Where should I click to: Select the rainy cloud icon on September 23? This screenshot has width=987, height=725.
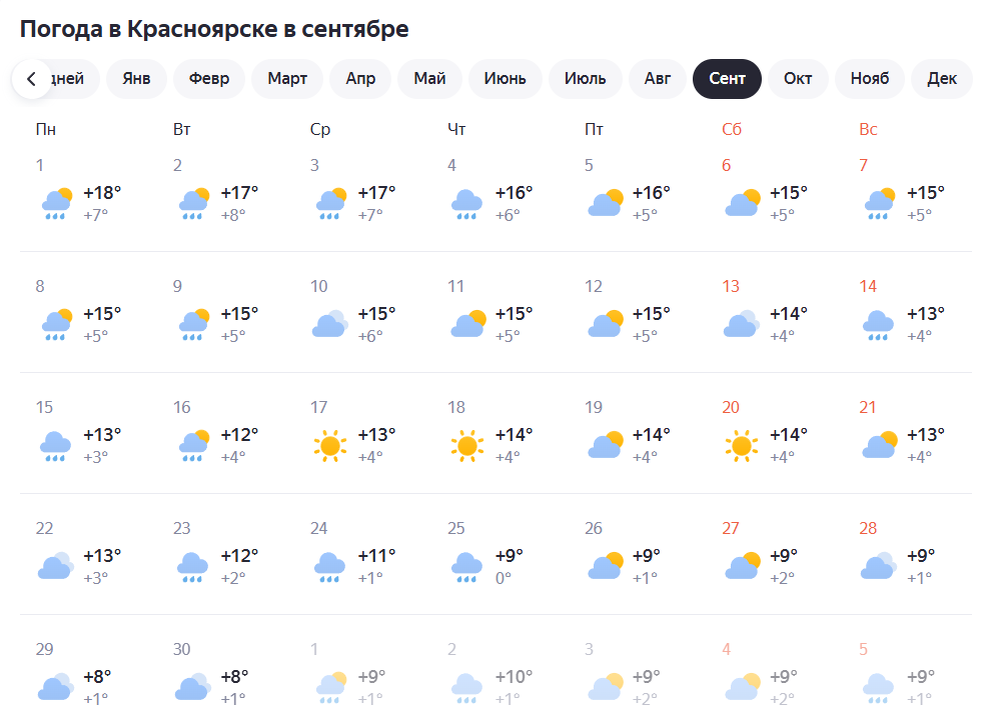(x=193, y=565)
